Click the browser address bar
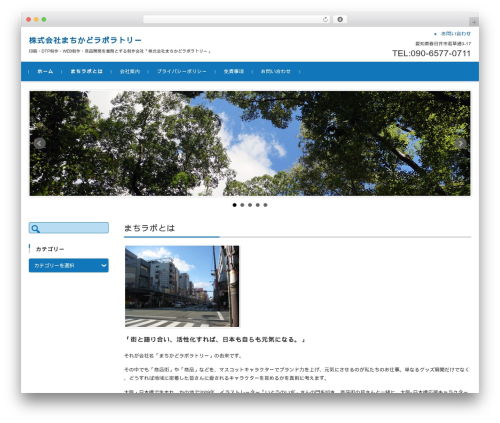The image size is (500, 423). point(237,19)
